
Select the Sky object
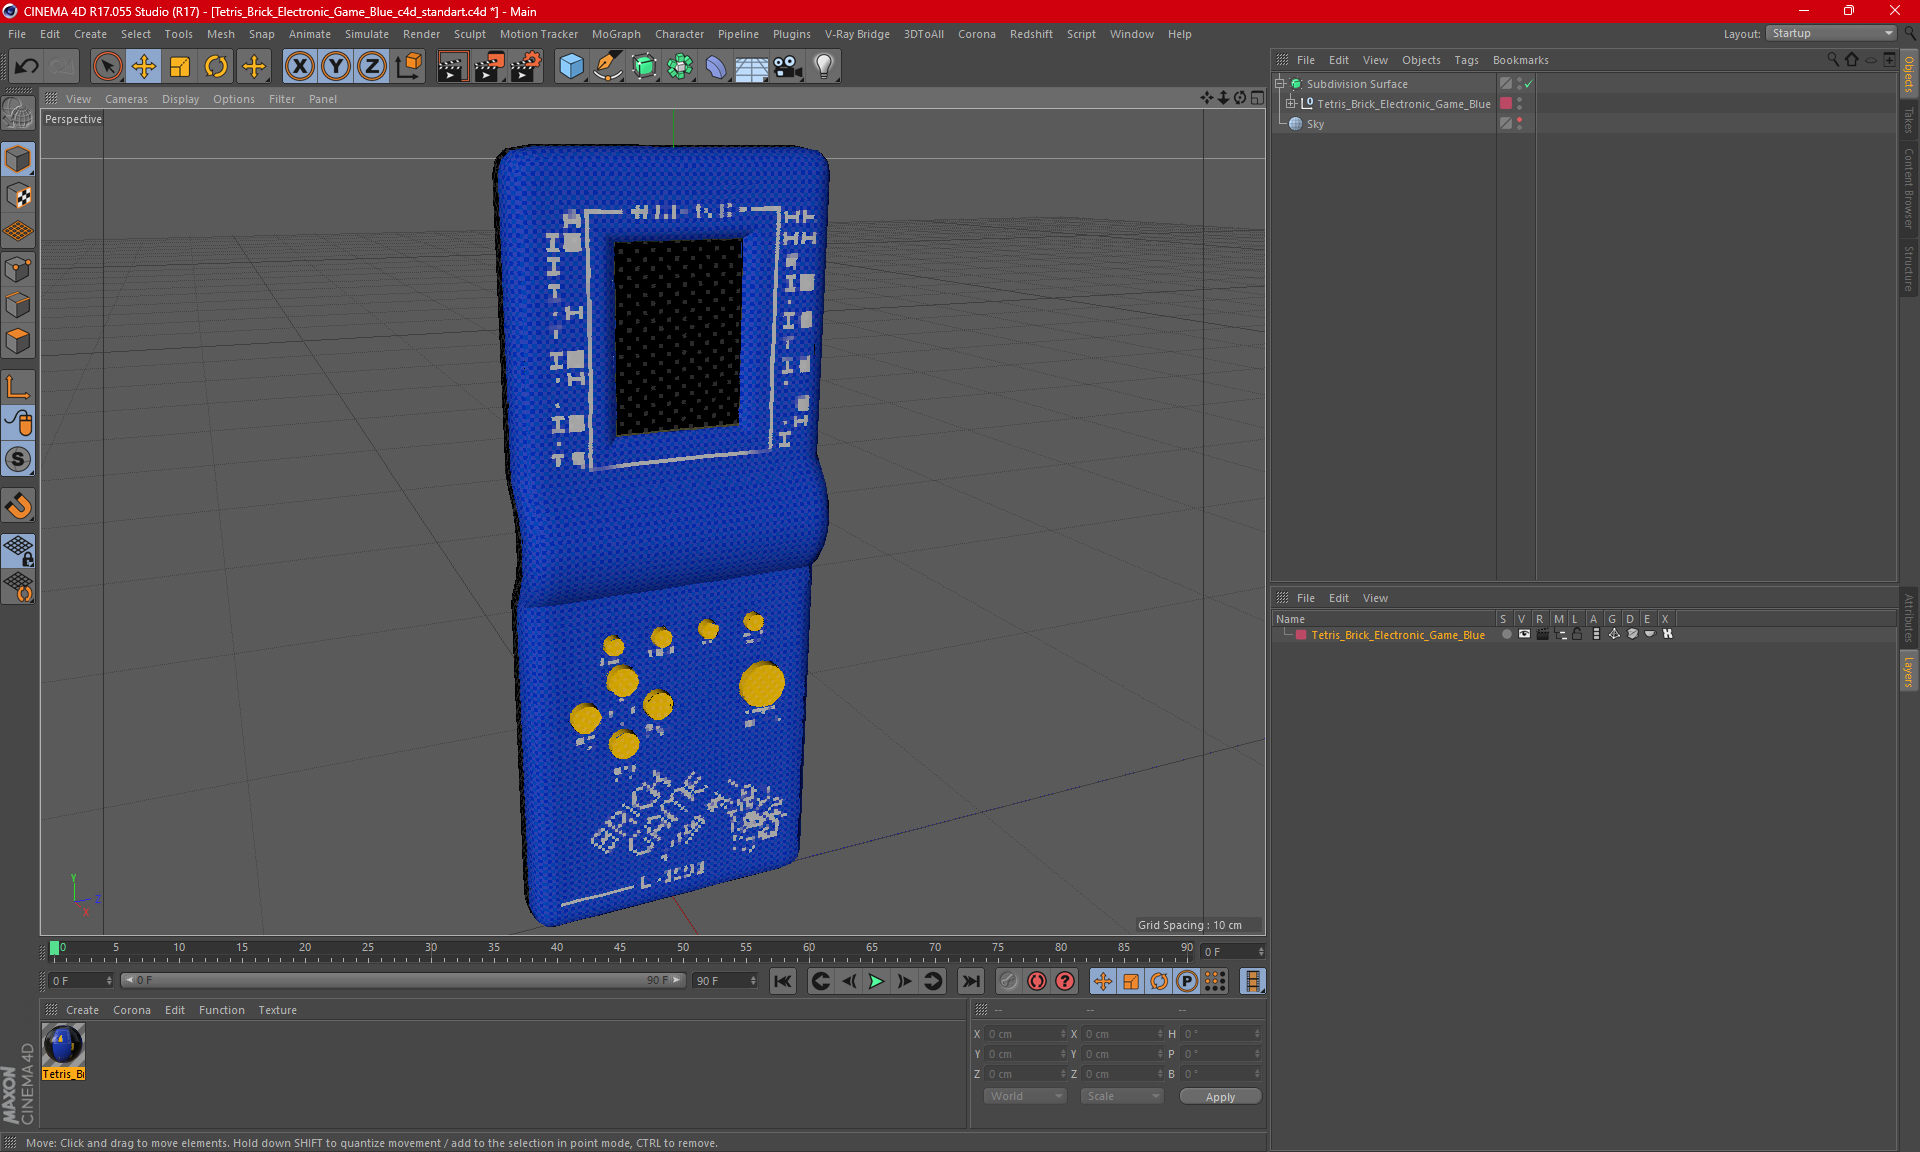[x=1315, y=124]
